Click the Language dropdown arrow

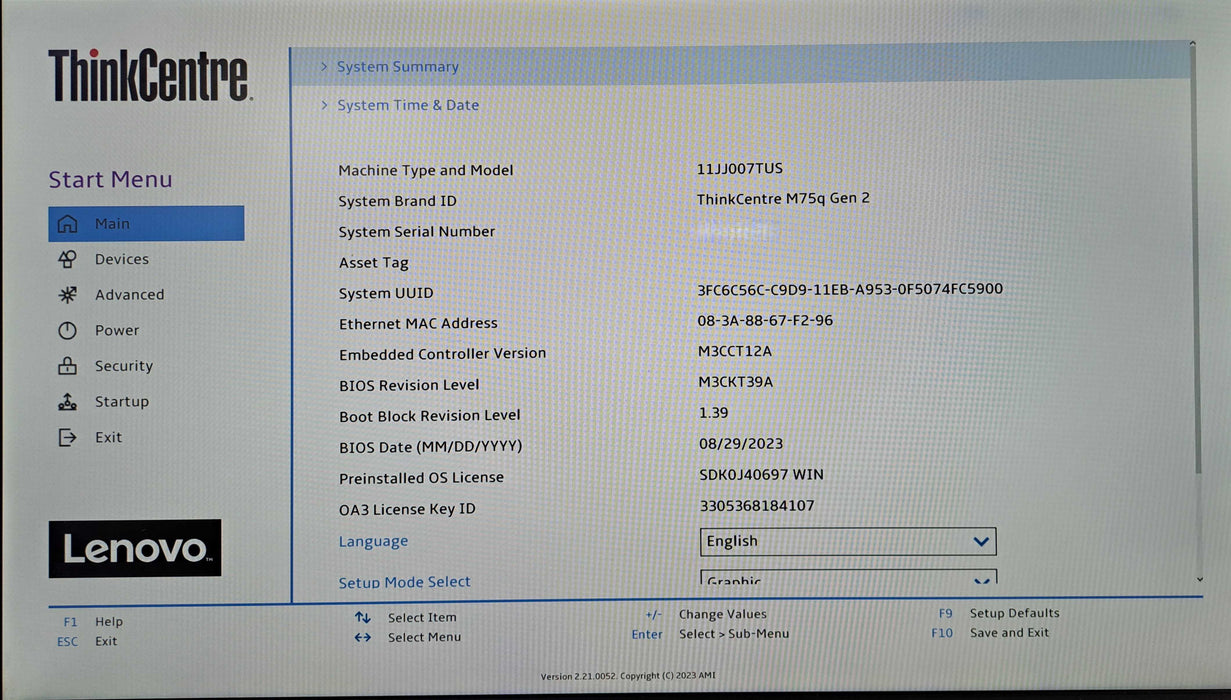tap(981, 542)
